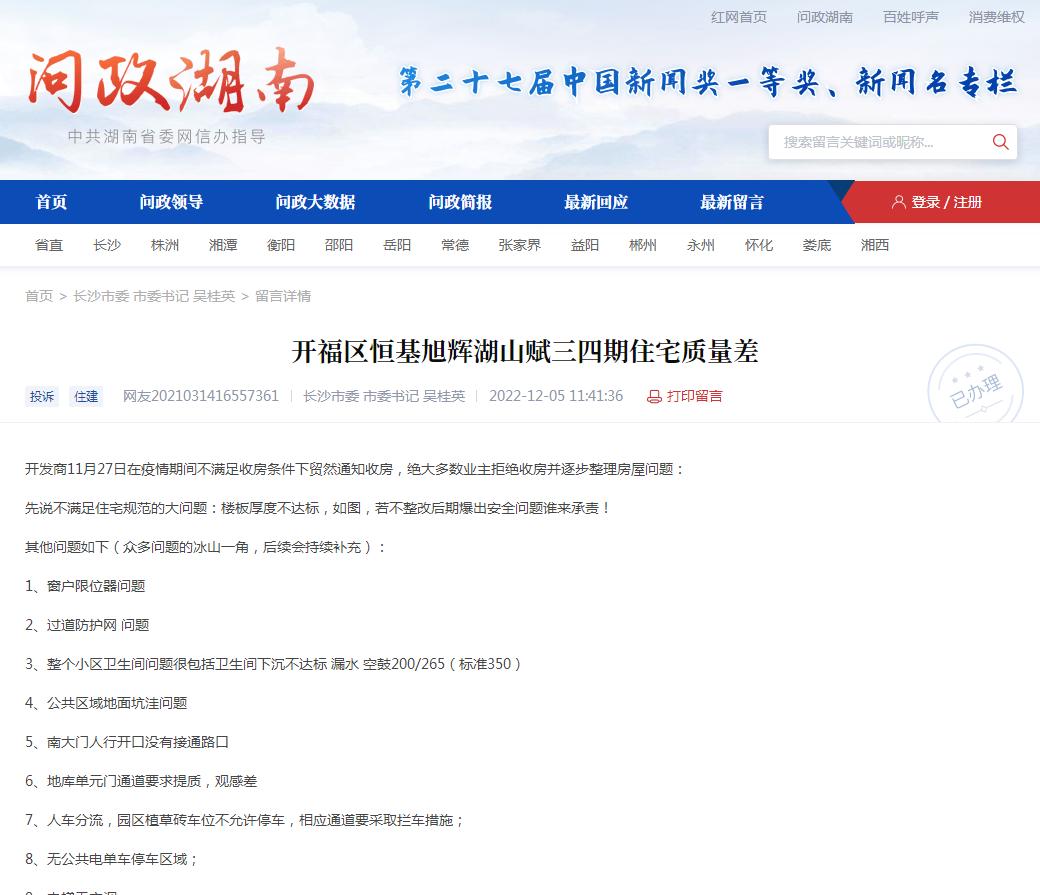Image resolution: width=1040 pixels, height=895 pixels.
Task: Switch to the 张家界 tab
Action: [520, 245]
